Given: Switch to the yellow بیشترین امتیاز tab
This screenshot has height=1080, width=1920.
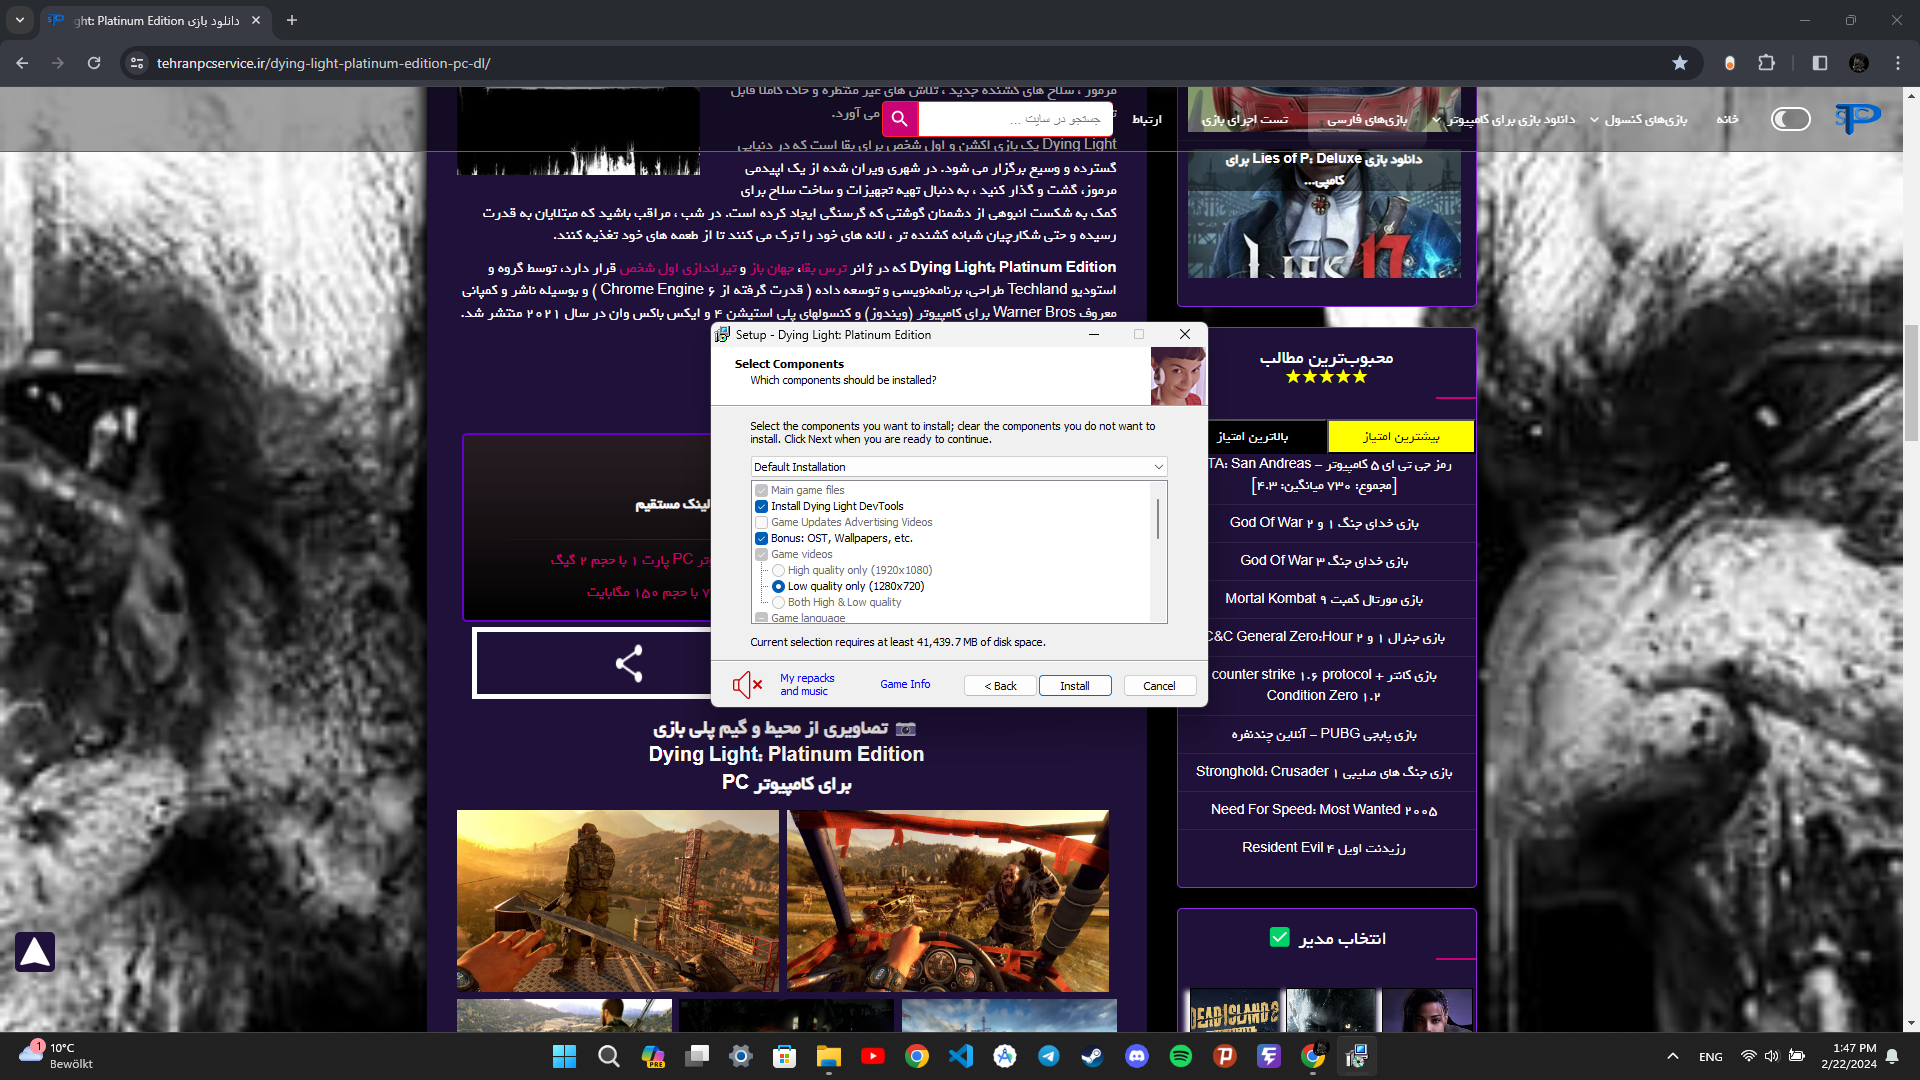Looking at the screenshot, I should pyautogui.click(x=1400, y=436).
